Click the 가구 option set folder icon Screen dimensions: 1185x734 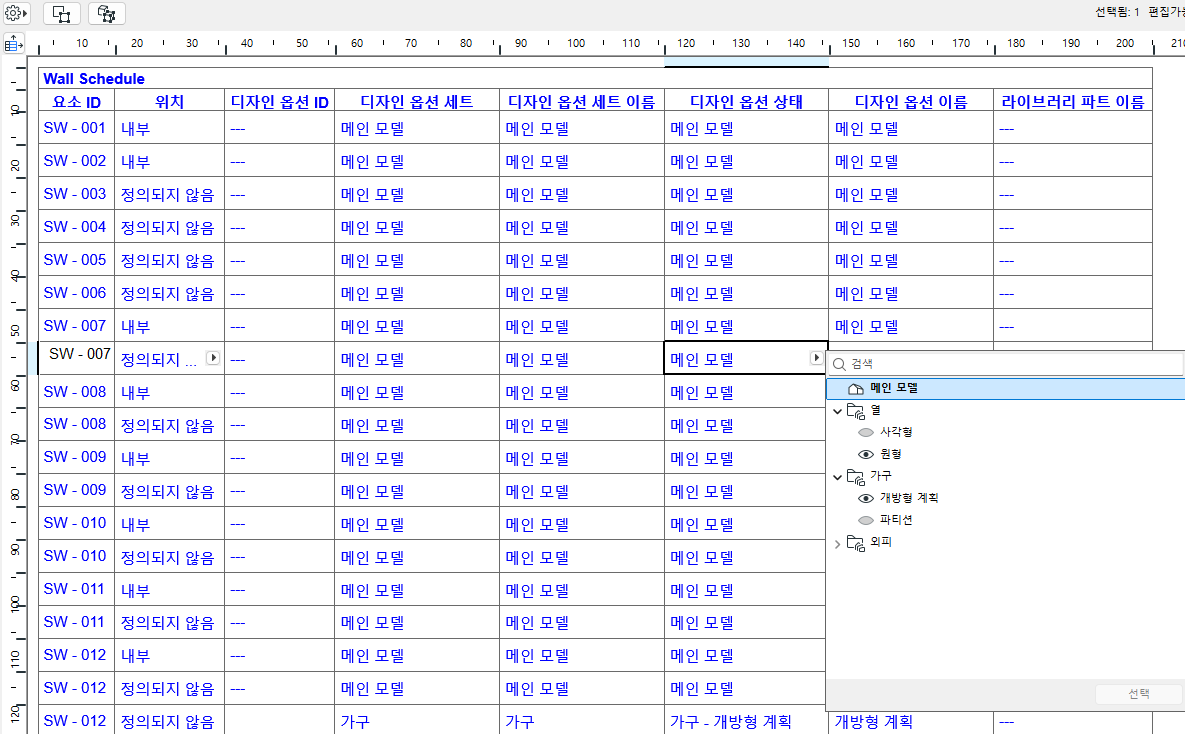click(x=855, y=476)
